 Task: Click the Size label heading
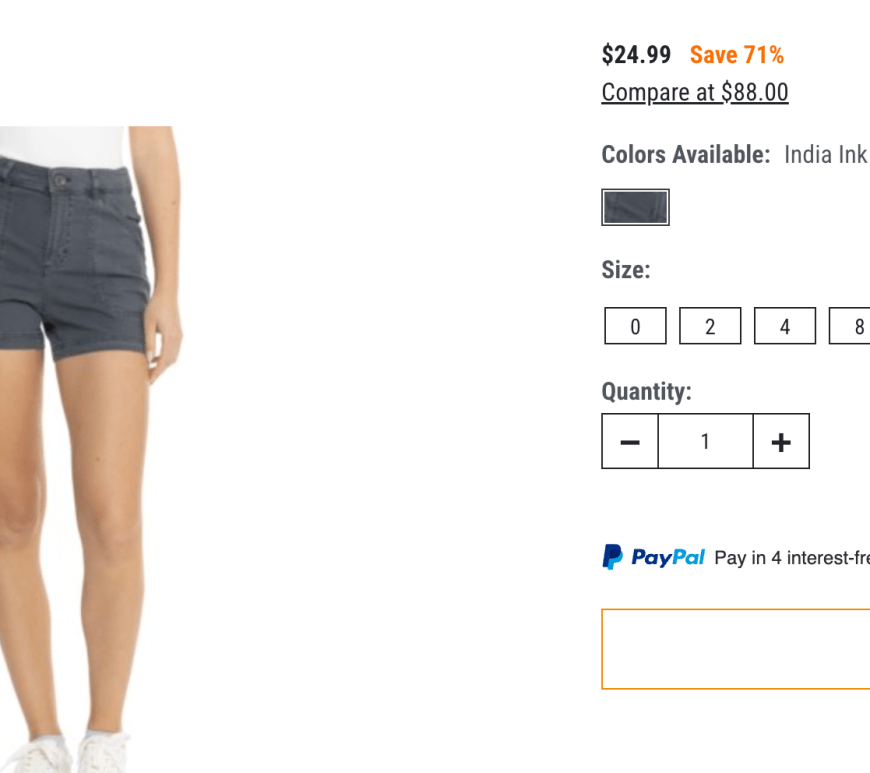pos(626,270)
